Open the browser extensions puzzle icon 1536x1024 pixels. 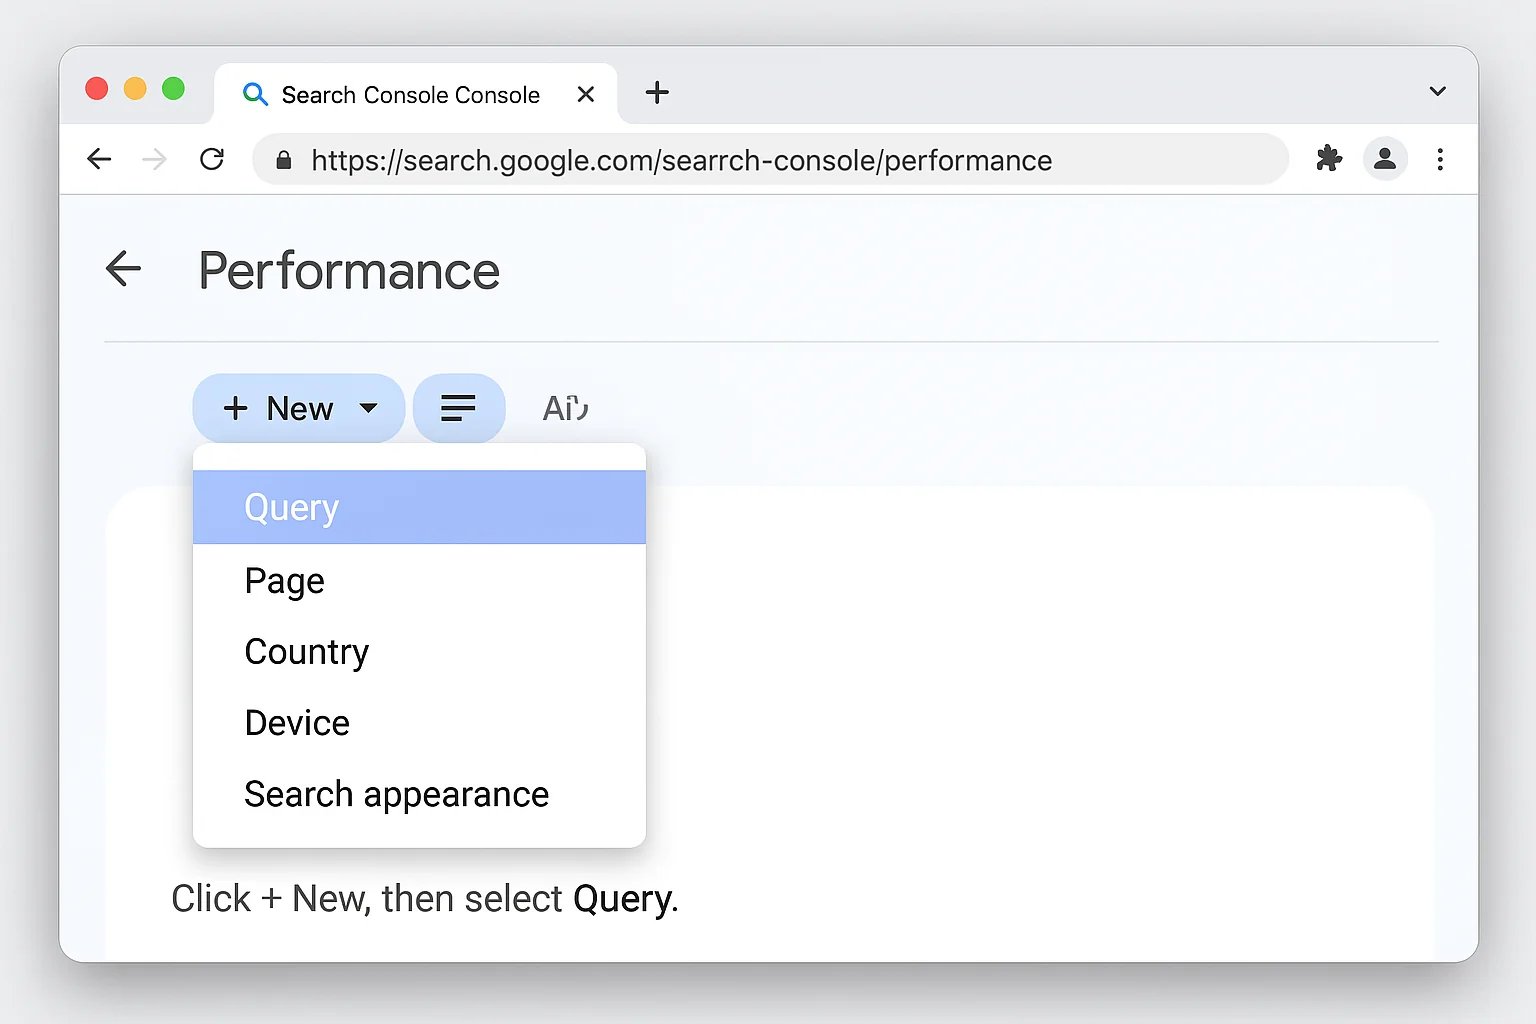point(1329,159)
